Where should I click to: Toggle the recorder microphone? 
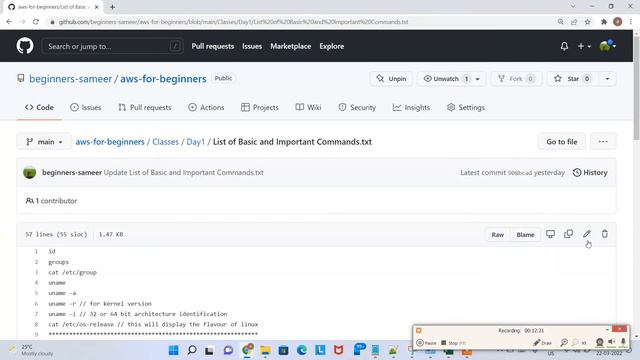[623, 342]
